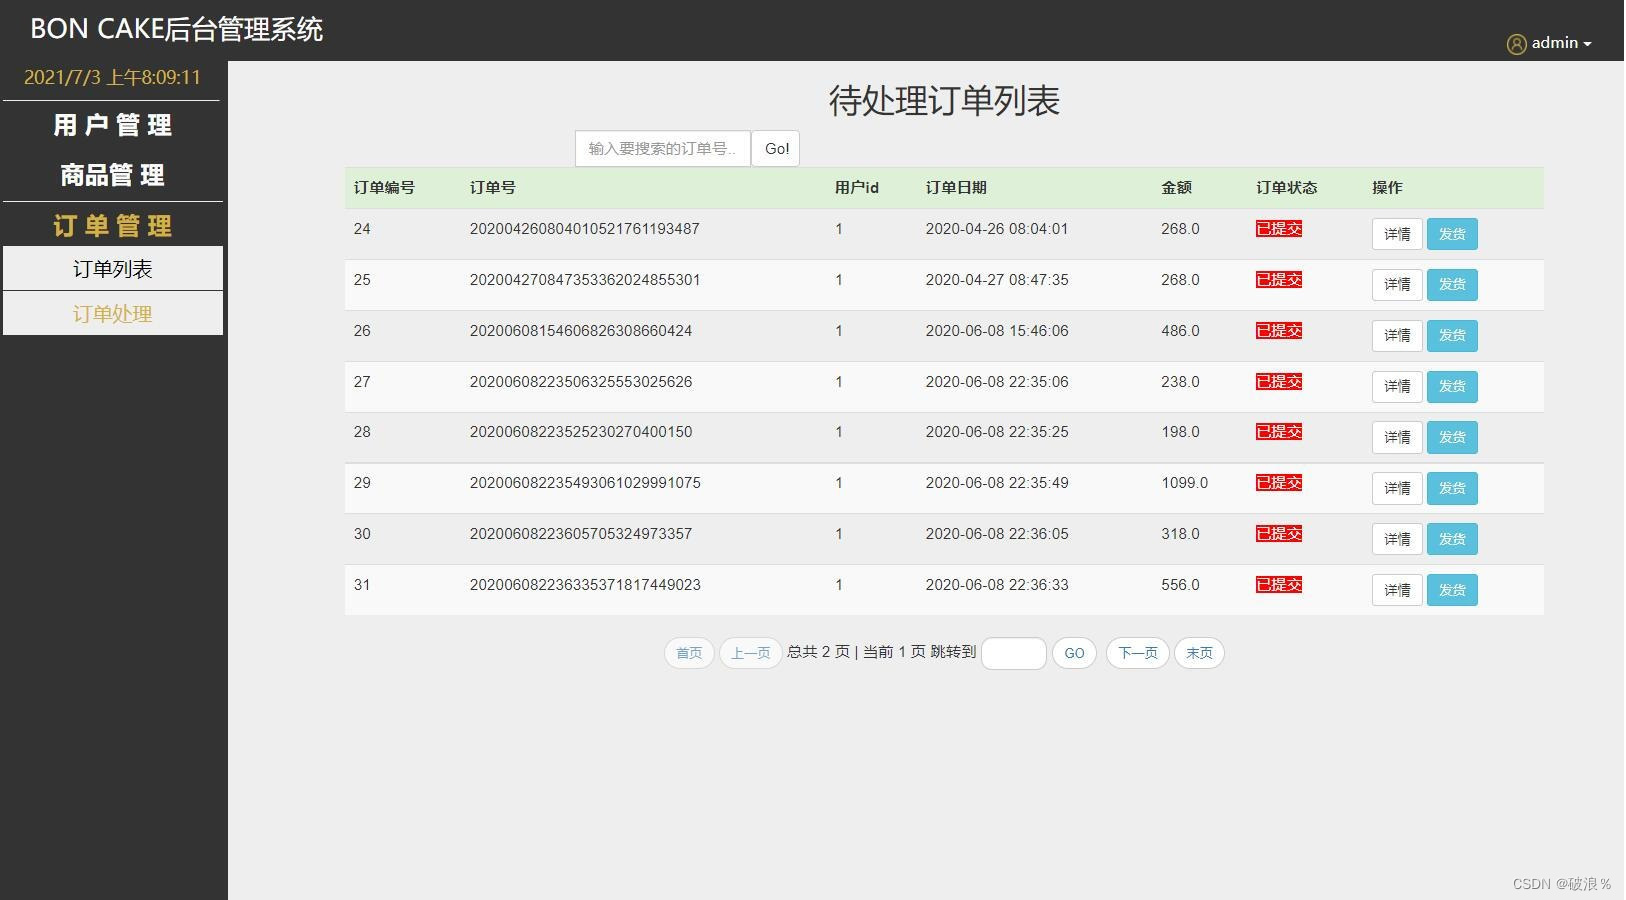Ship order 31 with 发货 button
1626x900 pixels.
(1453, 589)
